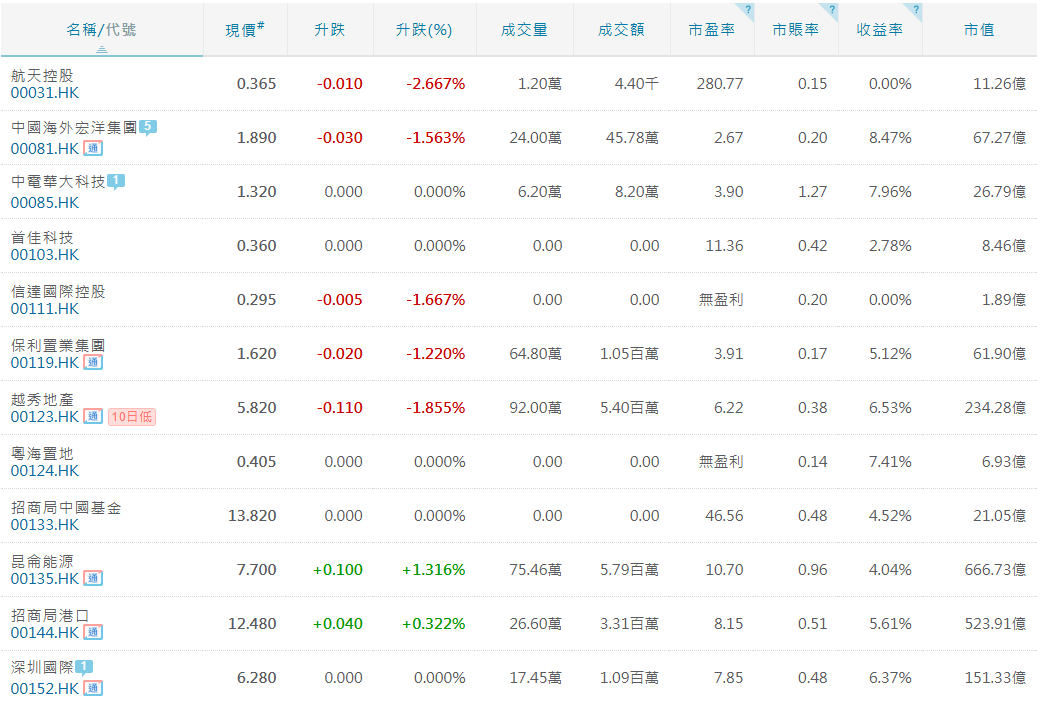Open stock code 00103.HK
This screenshot has width=1037, height=702.
coord(44,255)
